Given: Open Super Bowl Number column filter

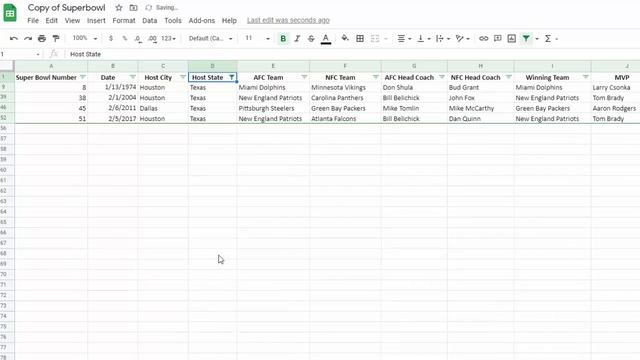Looking at the screenshot, I should (83, 77).
